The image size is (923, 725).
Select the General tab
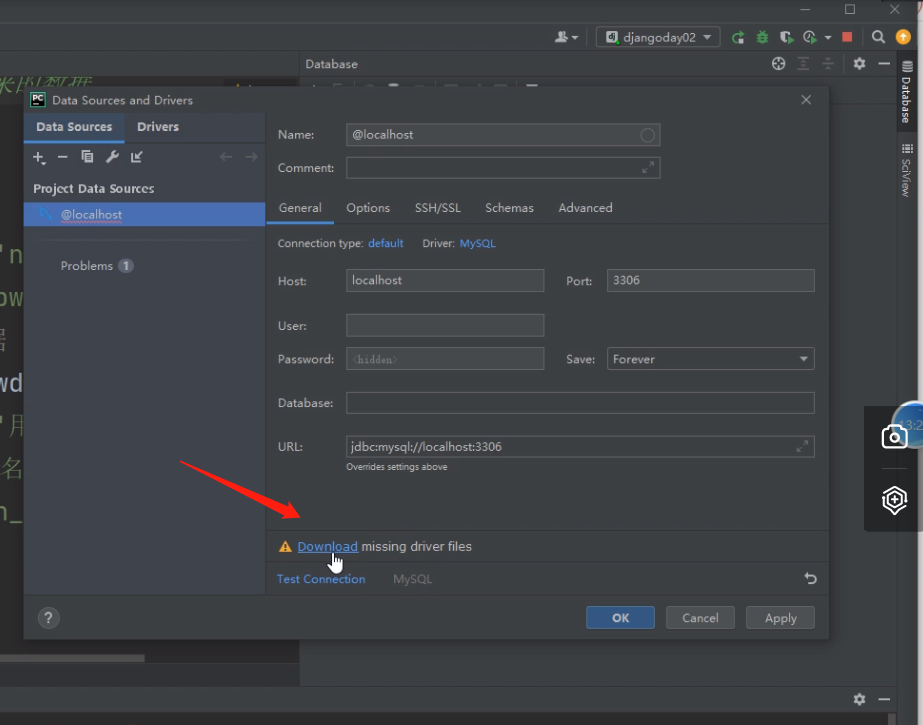(300, 208)
